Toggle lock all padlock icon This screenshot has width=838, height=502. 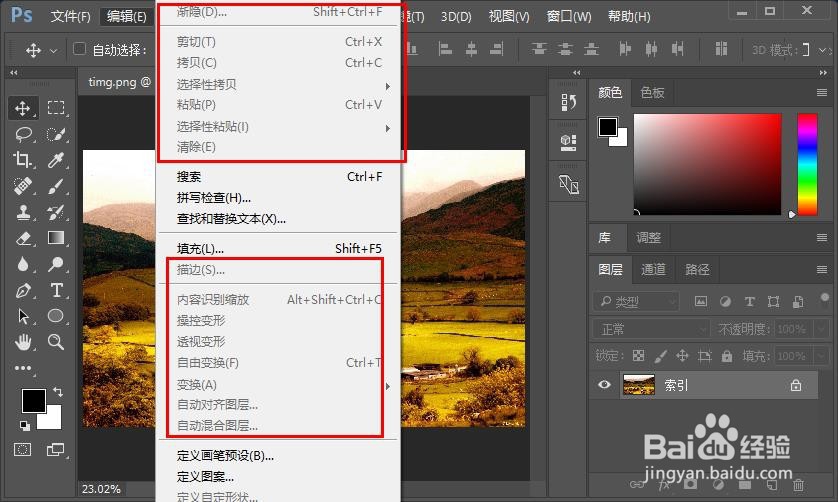pos(727,356)
